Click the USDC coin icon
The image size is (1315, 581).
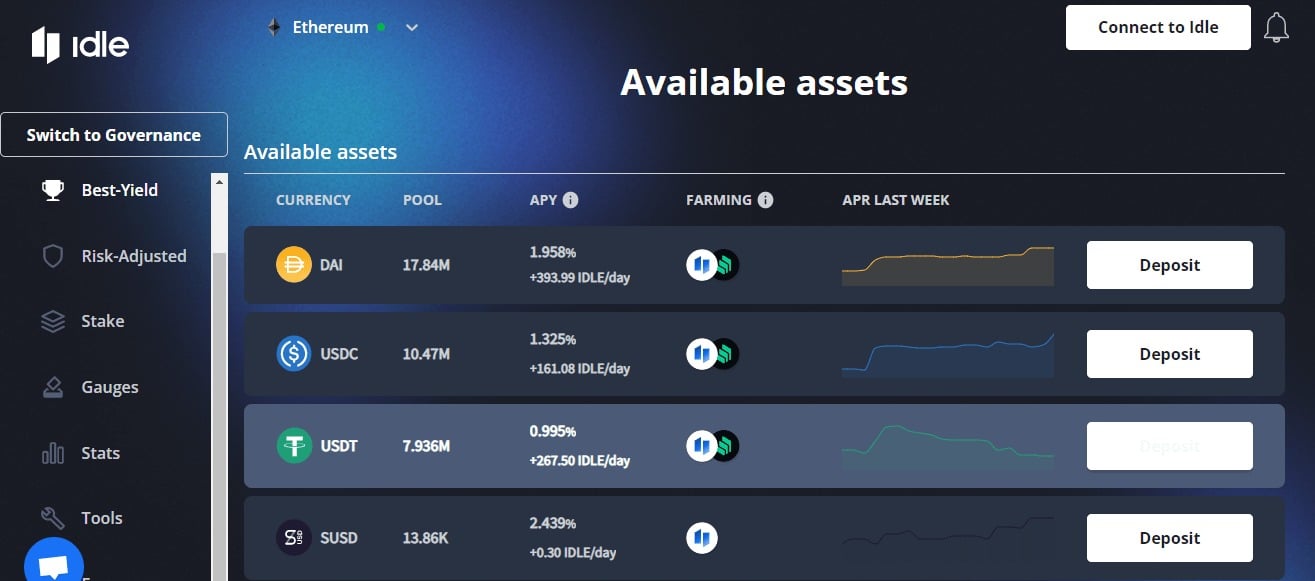pyautogui.click(x=294, y=354)
